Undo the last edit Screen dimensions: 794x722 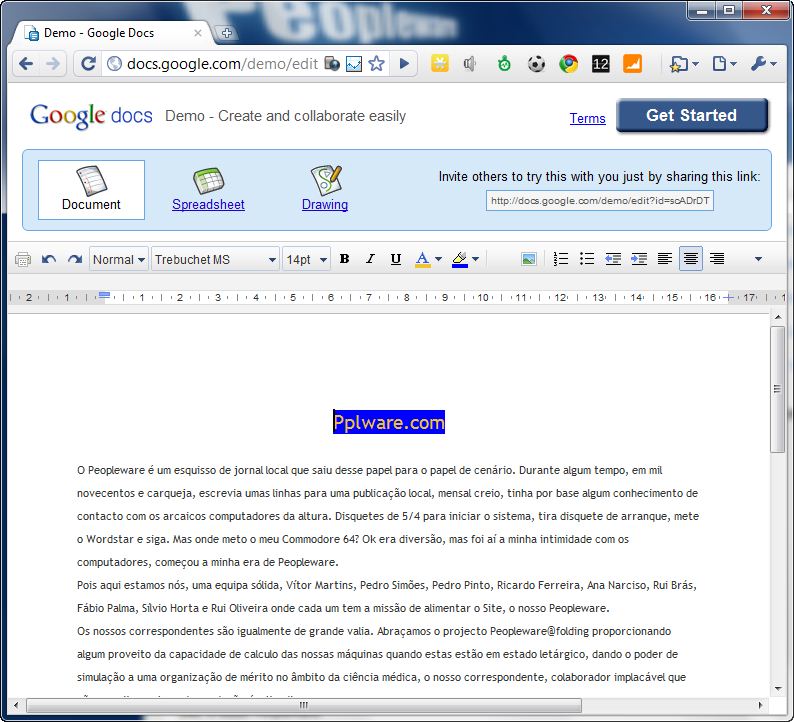[x=49, y=259]
